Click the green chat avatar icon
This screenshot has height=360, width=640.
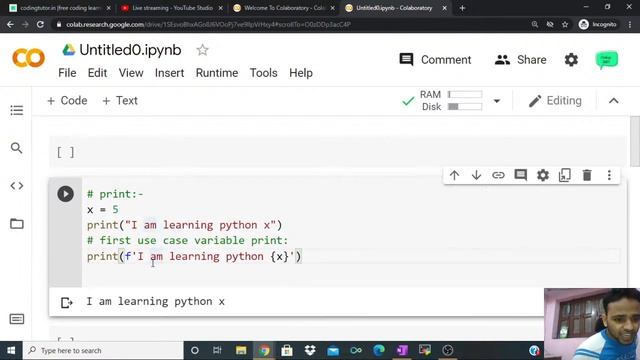click(x=607, y=60)
